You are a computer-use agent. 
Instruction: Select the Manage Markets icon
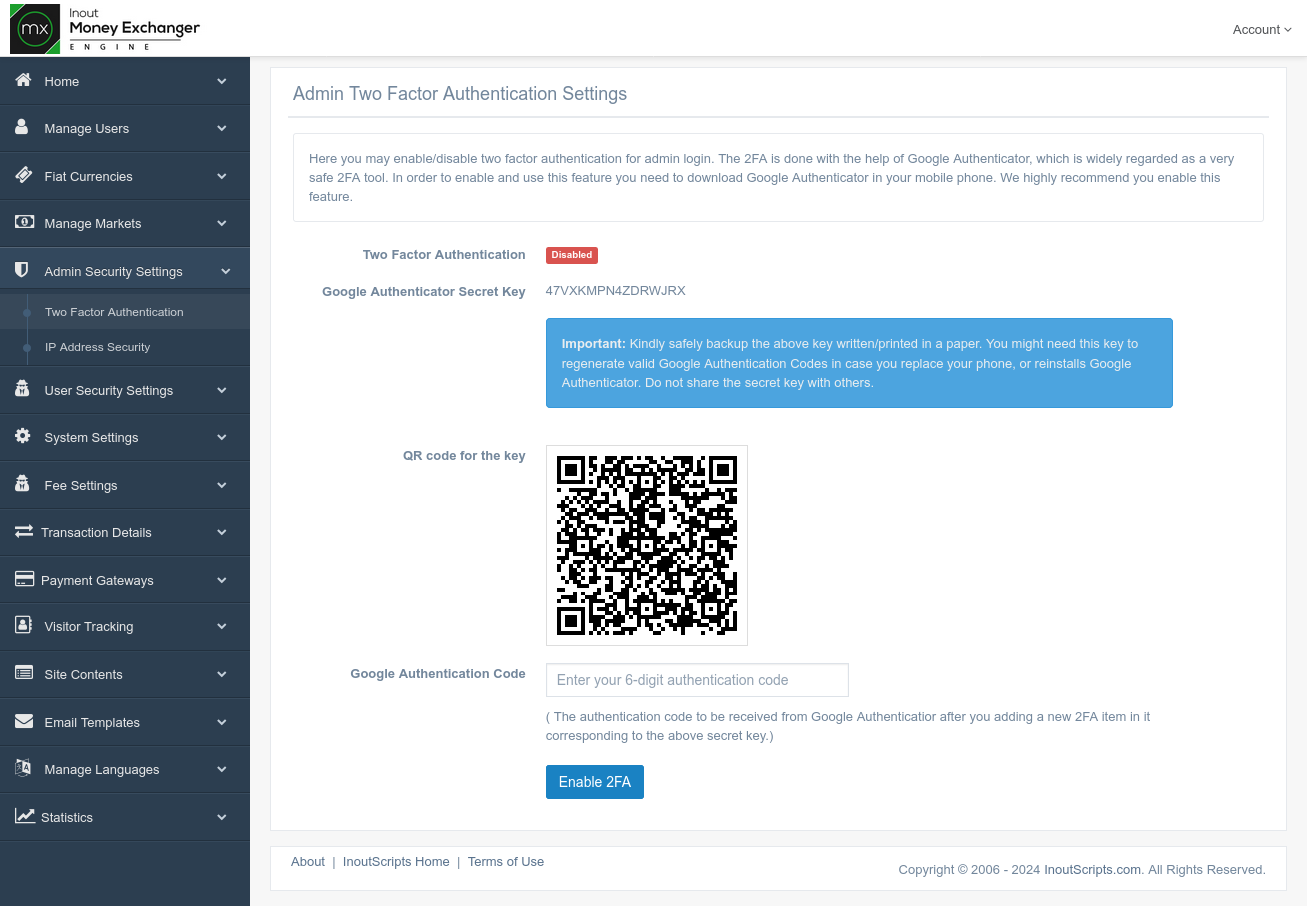click(x=22, y=223)
